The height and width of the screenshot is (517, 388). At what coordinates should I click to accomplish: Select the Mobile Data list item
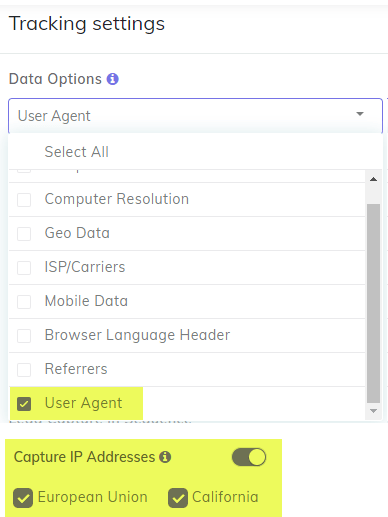pos(187,301)
